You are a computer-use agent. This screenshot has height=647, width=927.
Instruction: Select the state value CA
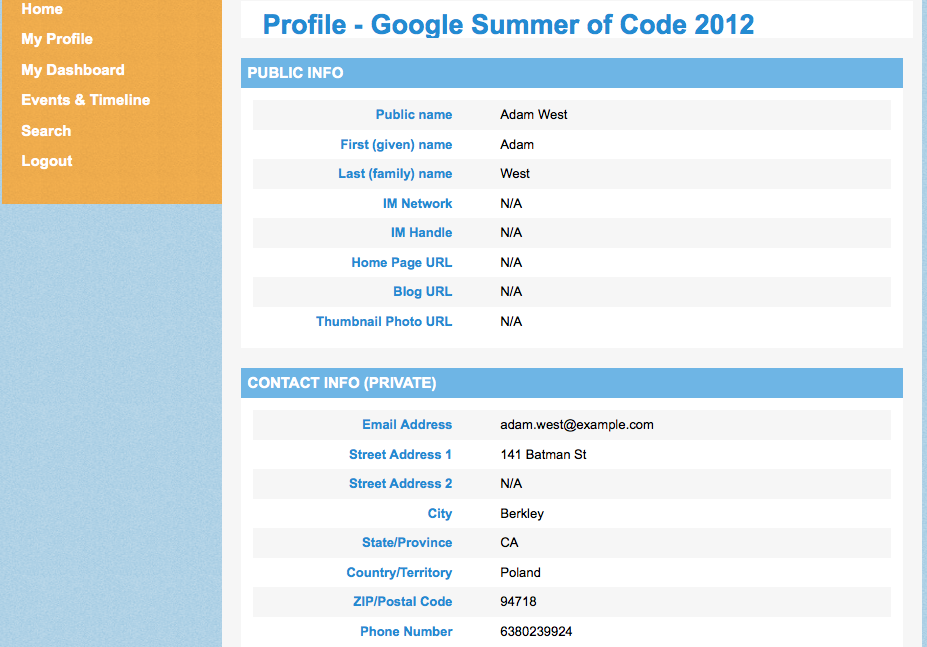(x=509, y=542)
